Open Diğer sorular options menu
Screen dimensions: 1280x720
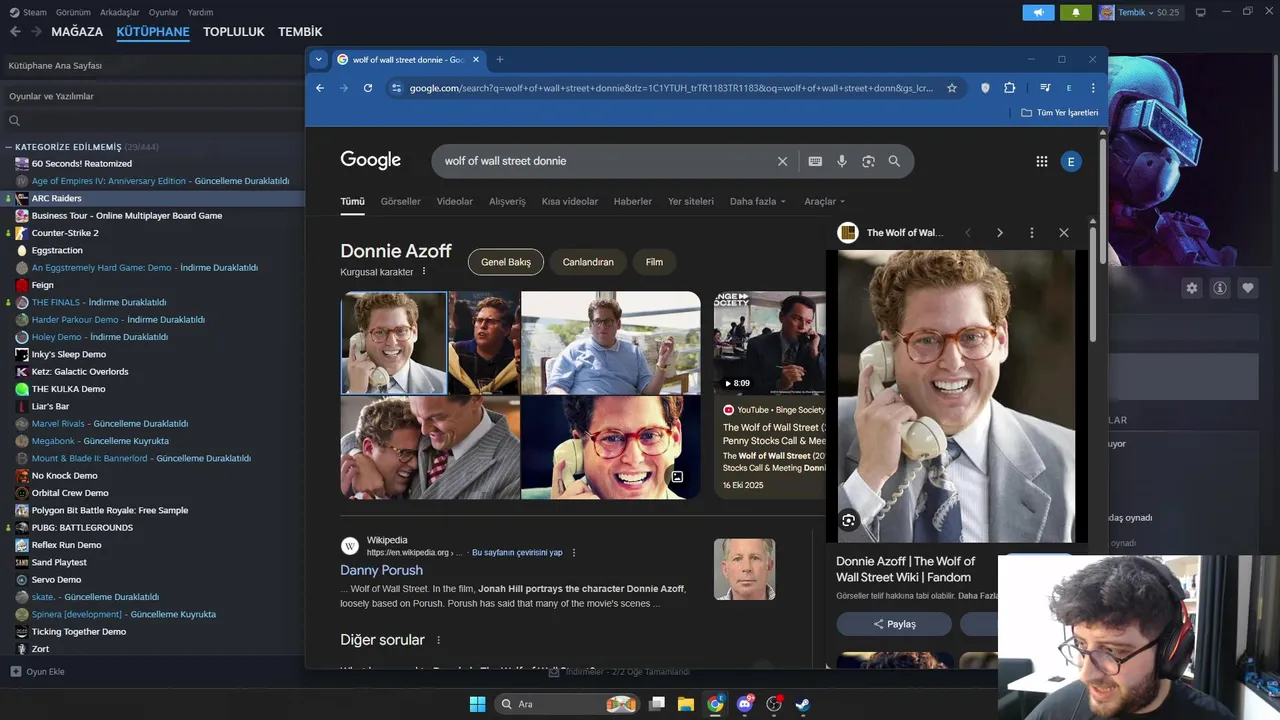[438, 640]
